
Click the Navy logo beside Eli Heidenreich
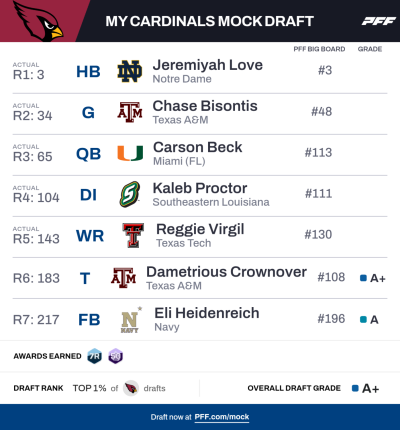pos(130,320)
